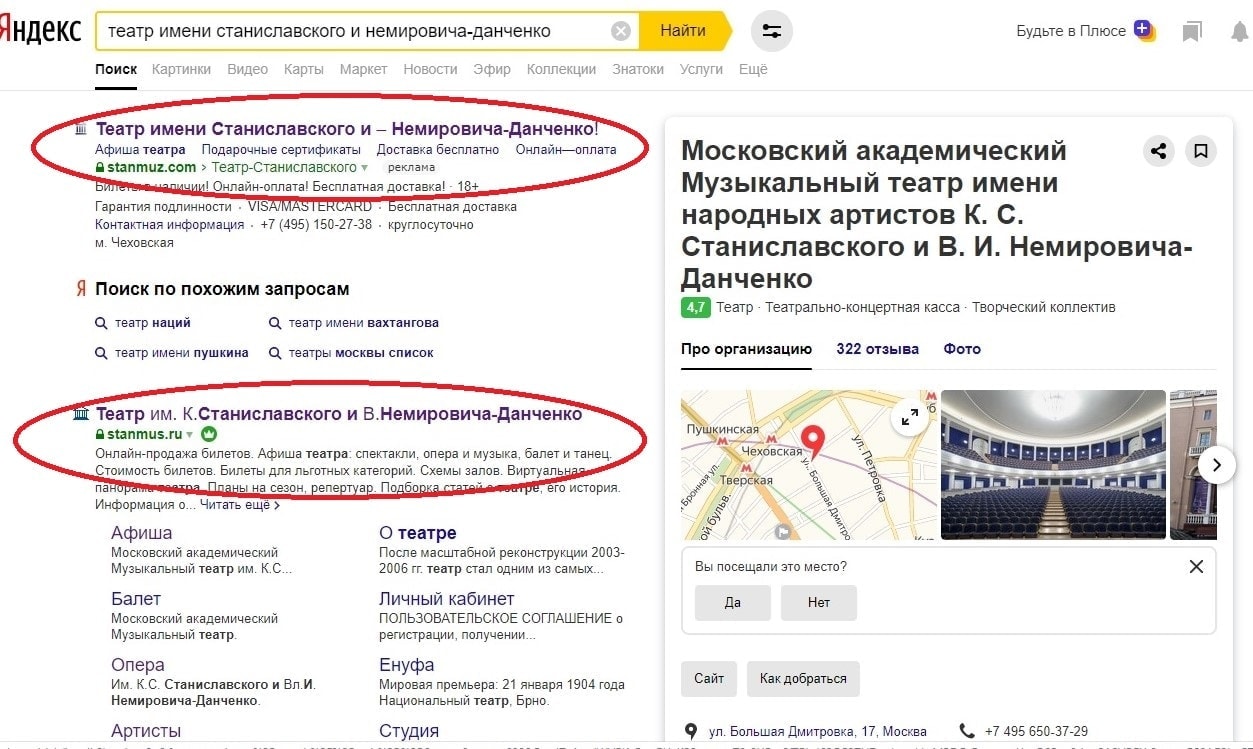Open Yandex Plus badge icon
1253x749 pixels.
(1144, 30)
